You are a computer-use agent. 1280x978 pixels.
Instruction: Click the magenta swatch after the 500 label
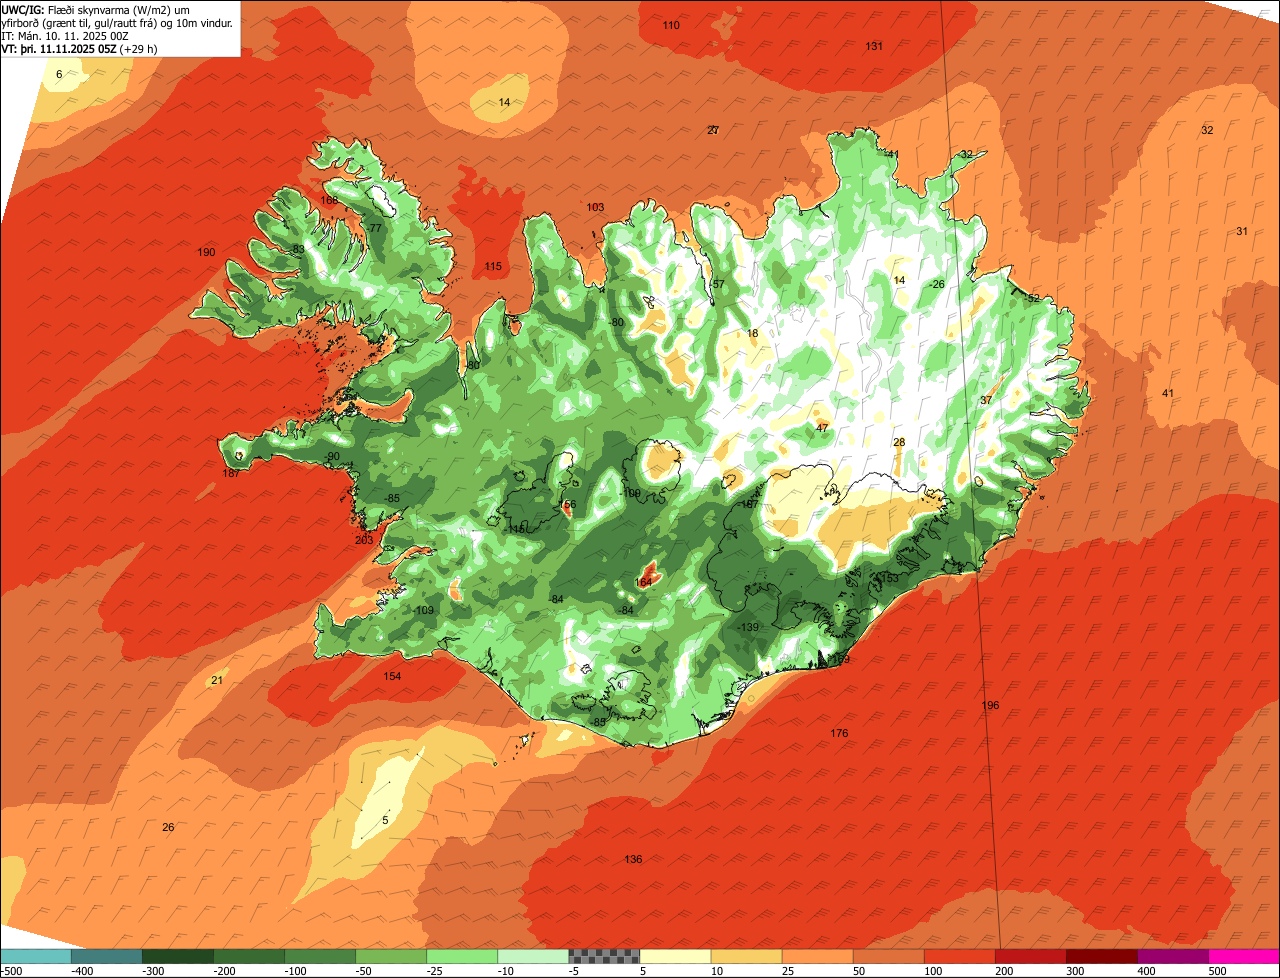coord(1244,956)
